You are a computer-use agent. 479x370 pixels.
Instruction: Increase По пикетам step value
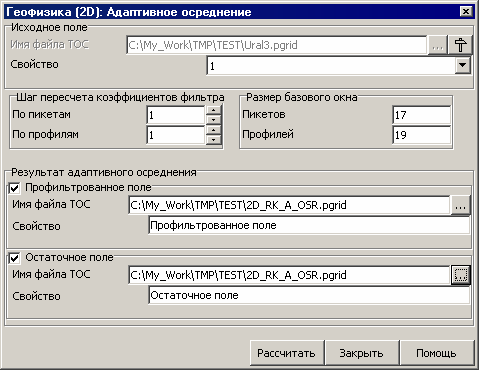[213, 110]
